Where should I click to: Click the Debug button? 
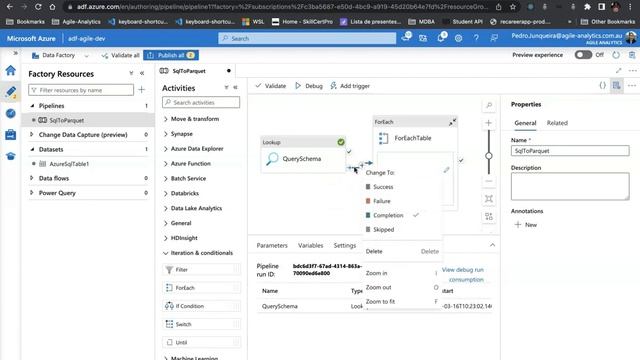[x=309, y=86]
